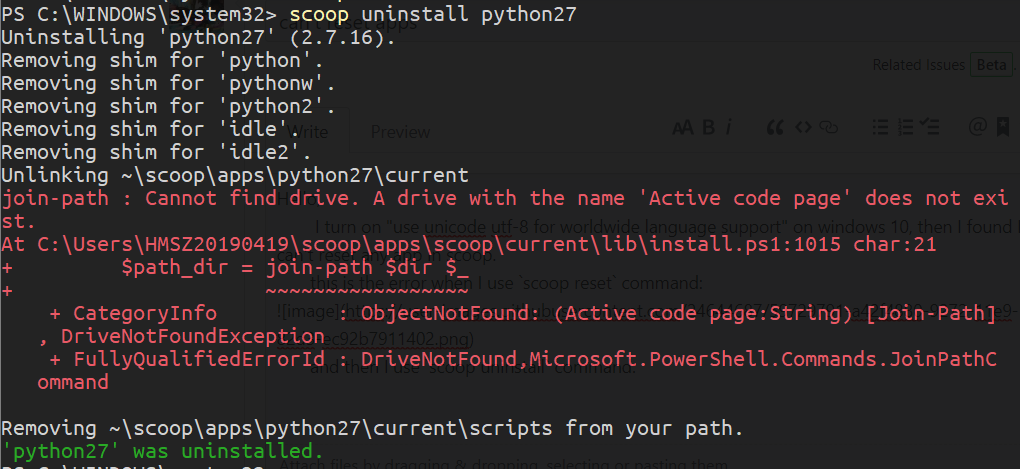Click the 'CategoryInfo' error detail line
1020x469 pixels.
tap(523, 314)
